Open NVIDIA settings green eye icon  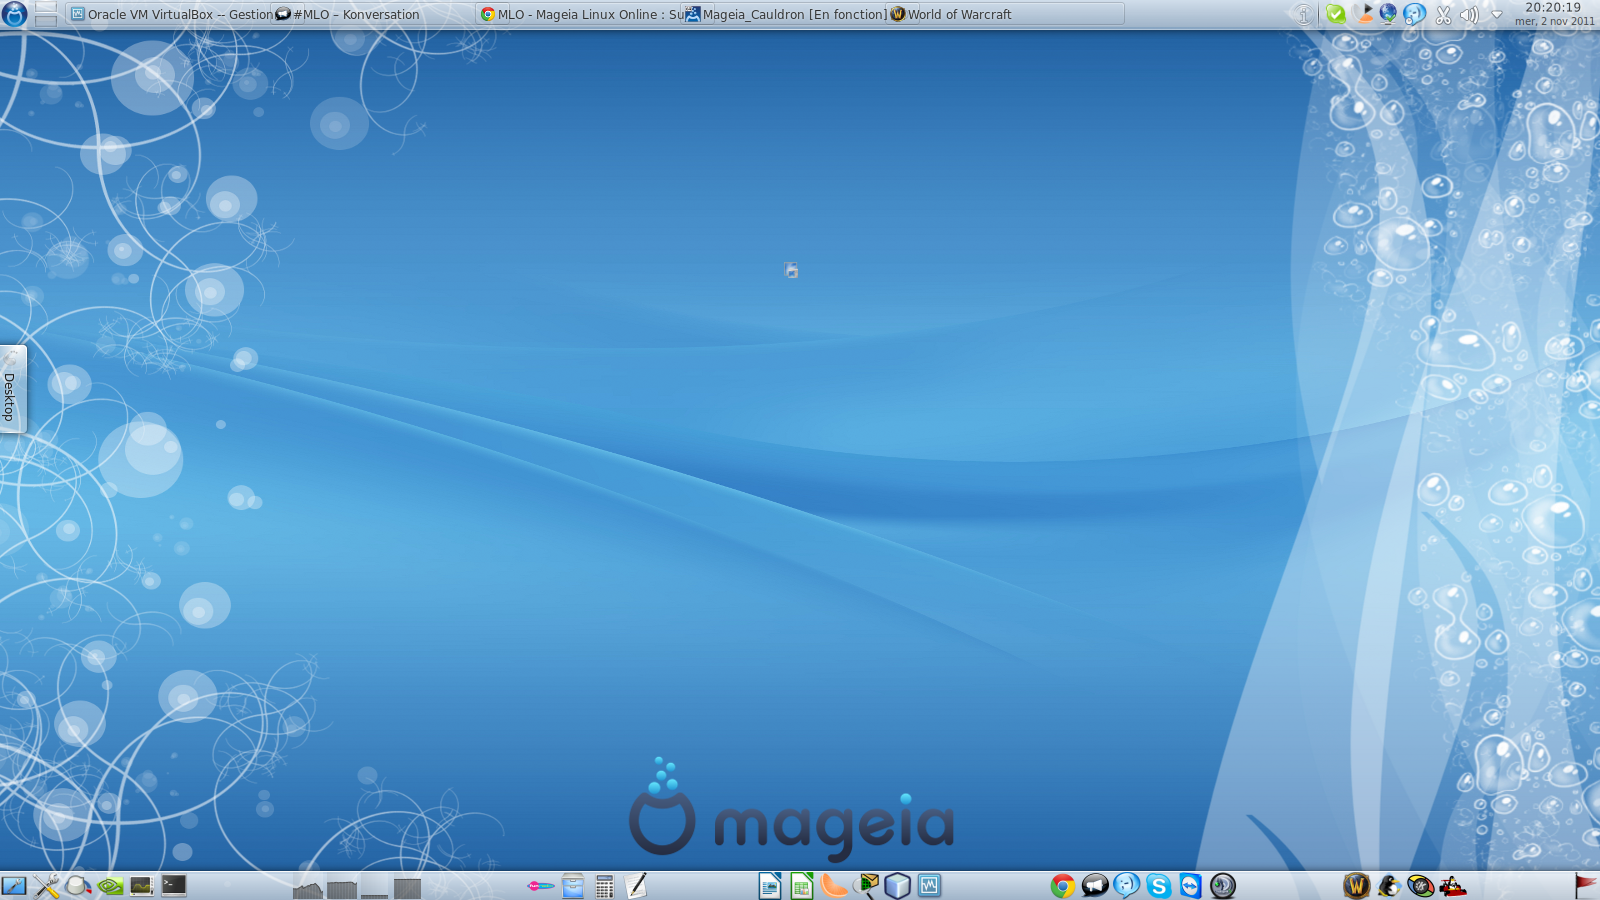pyautogui.click(x=110, y=885)
